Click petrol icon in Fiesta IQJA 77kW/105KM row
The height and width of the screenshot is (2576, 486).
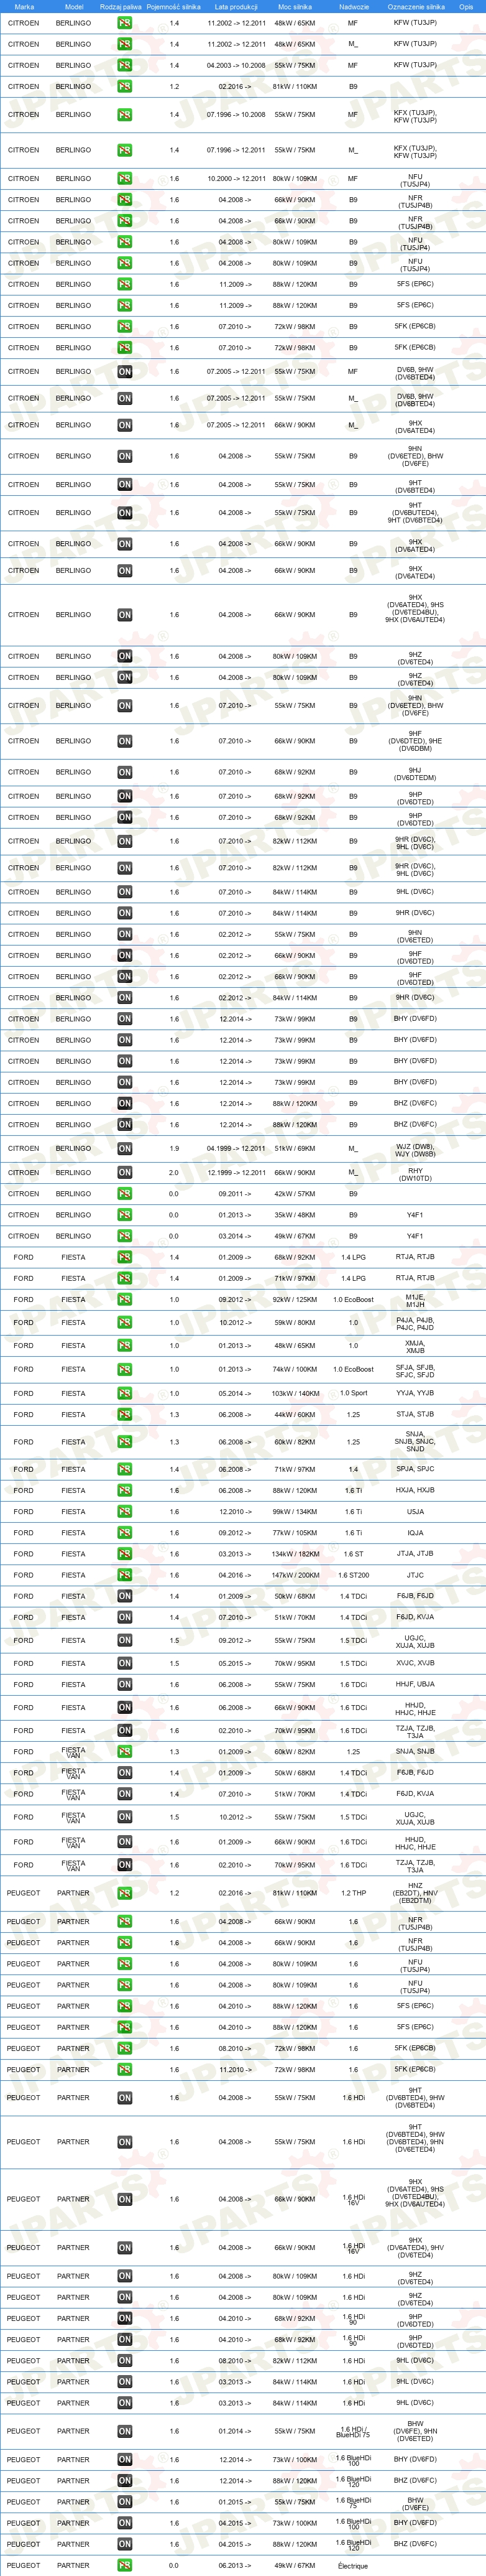click(125, 1533)
